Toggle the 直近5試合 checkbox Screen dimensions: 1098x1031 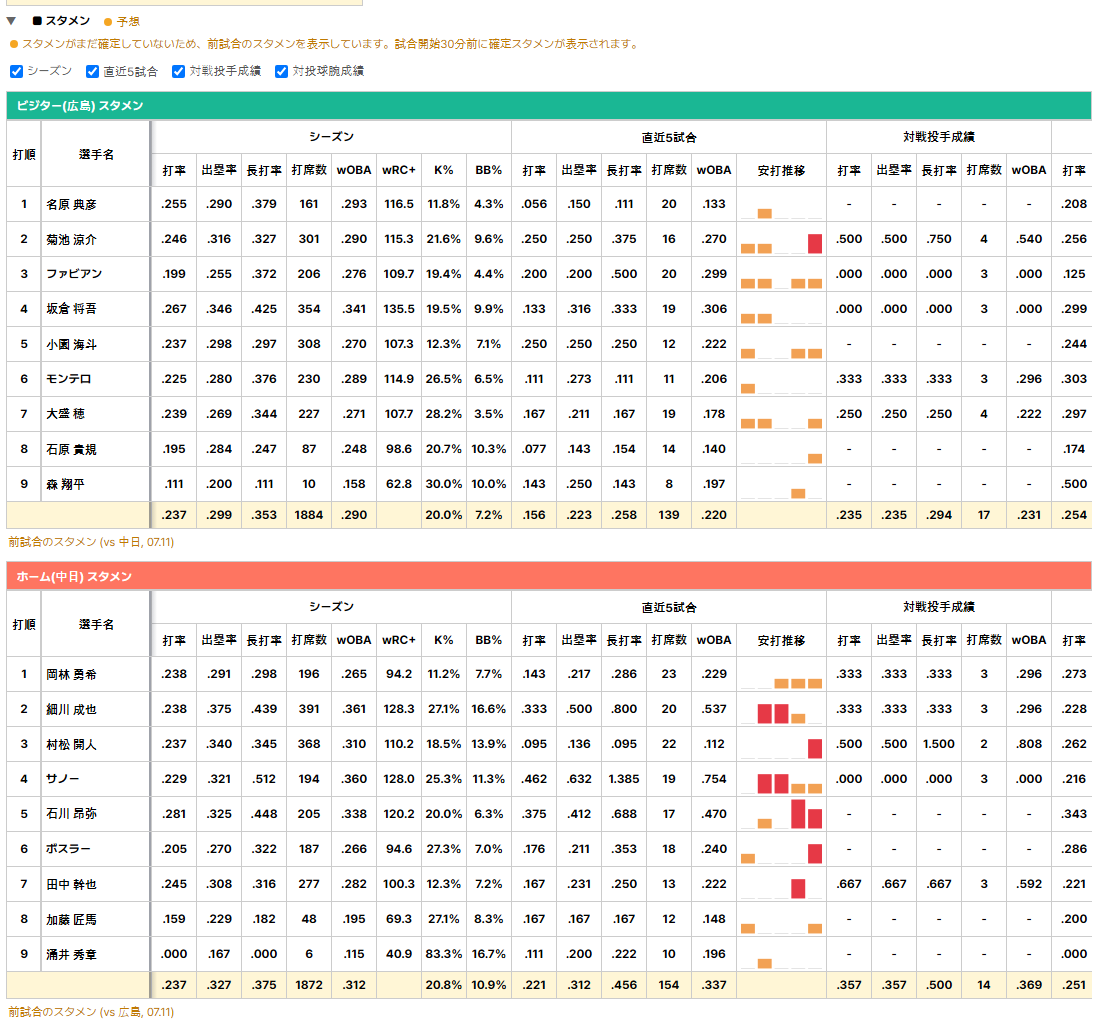click(x=92, y=71)
